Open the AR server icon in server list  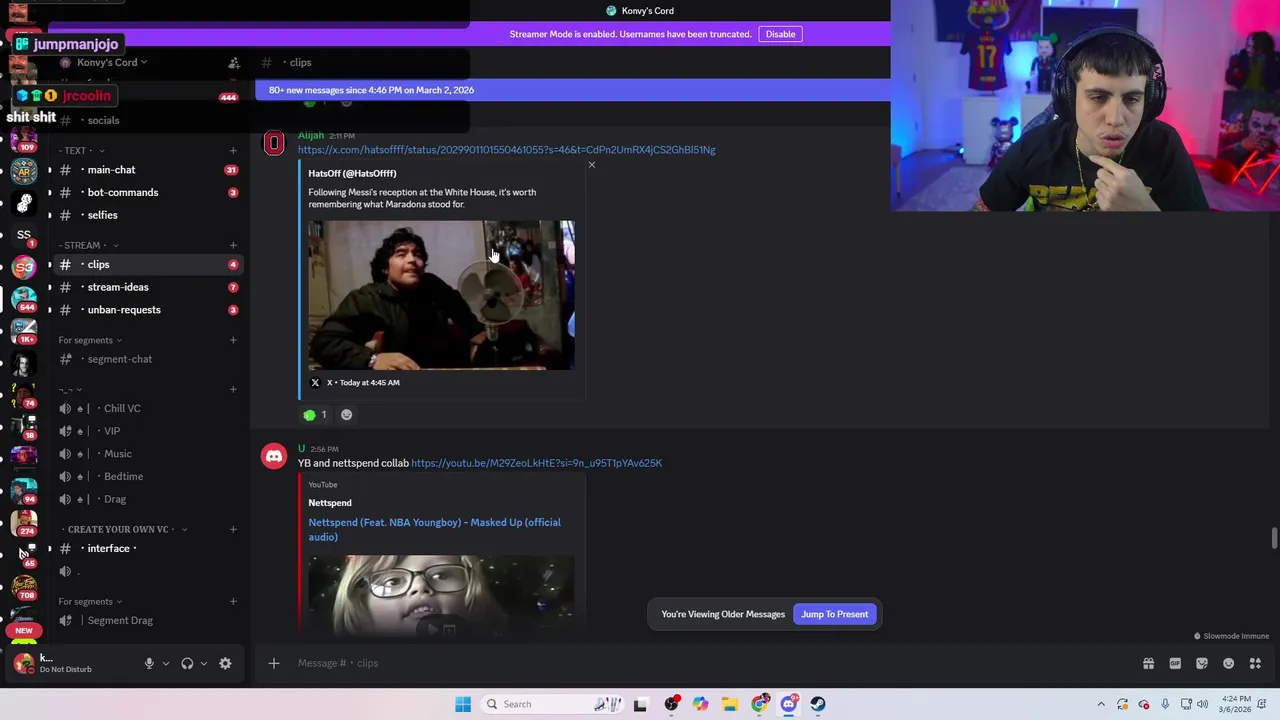[24, 171]
